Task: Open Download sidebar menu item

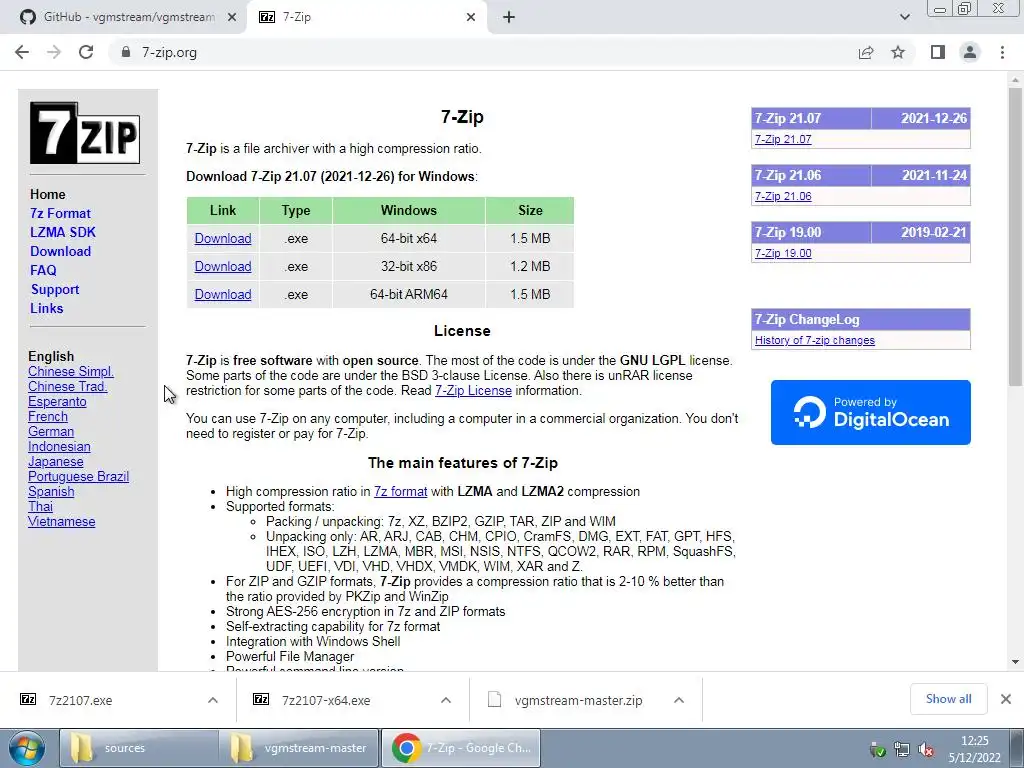Action: [x=60, y=251]
